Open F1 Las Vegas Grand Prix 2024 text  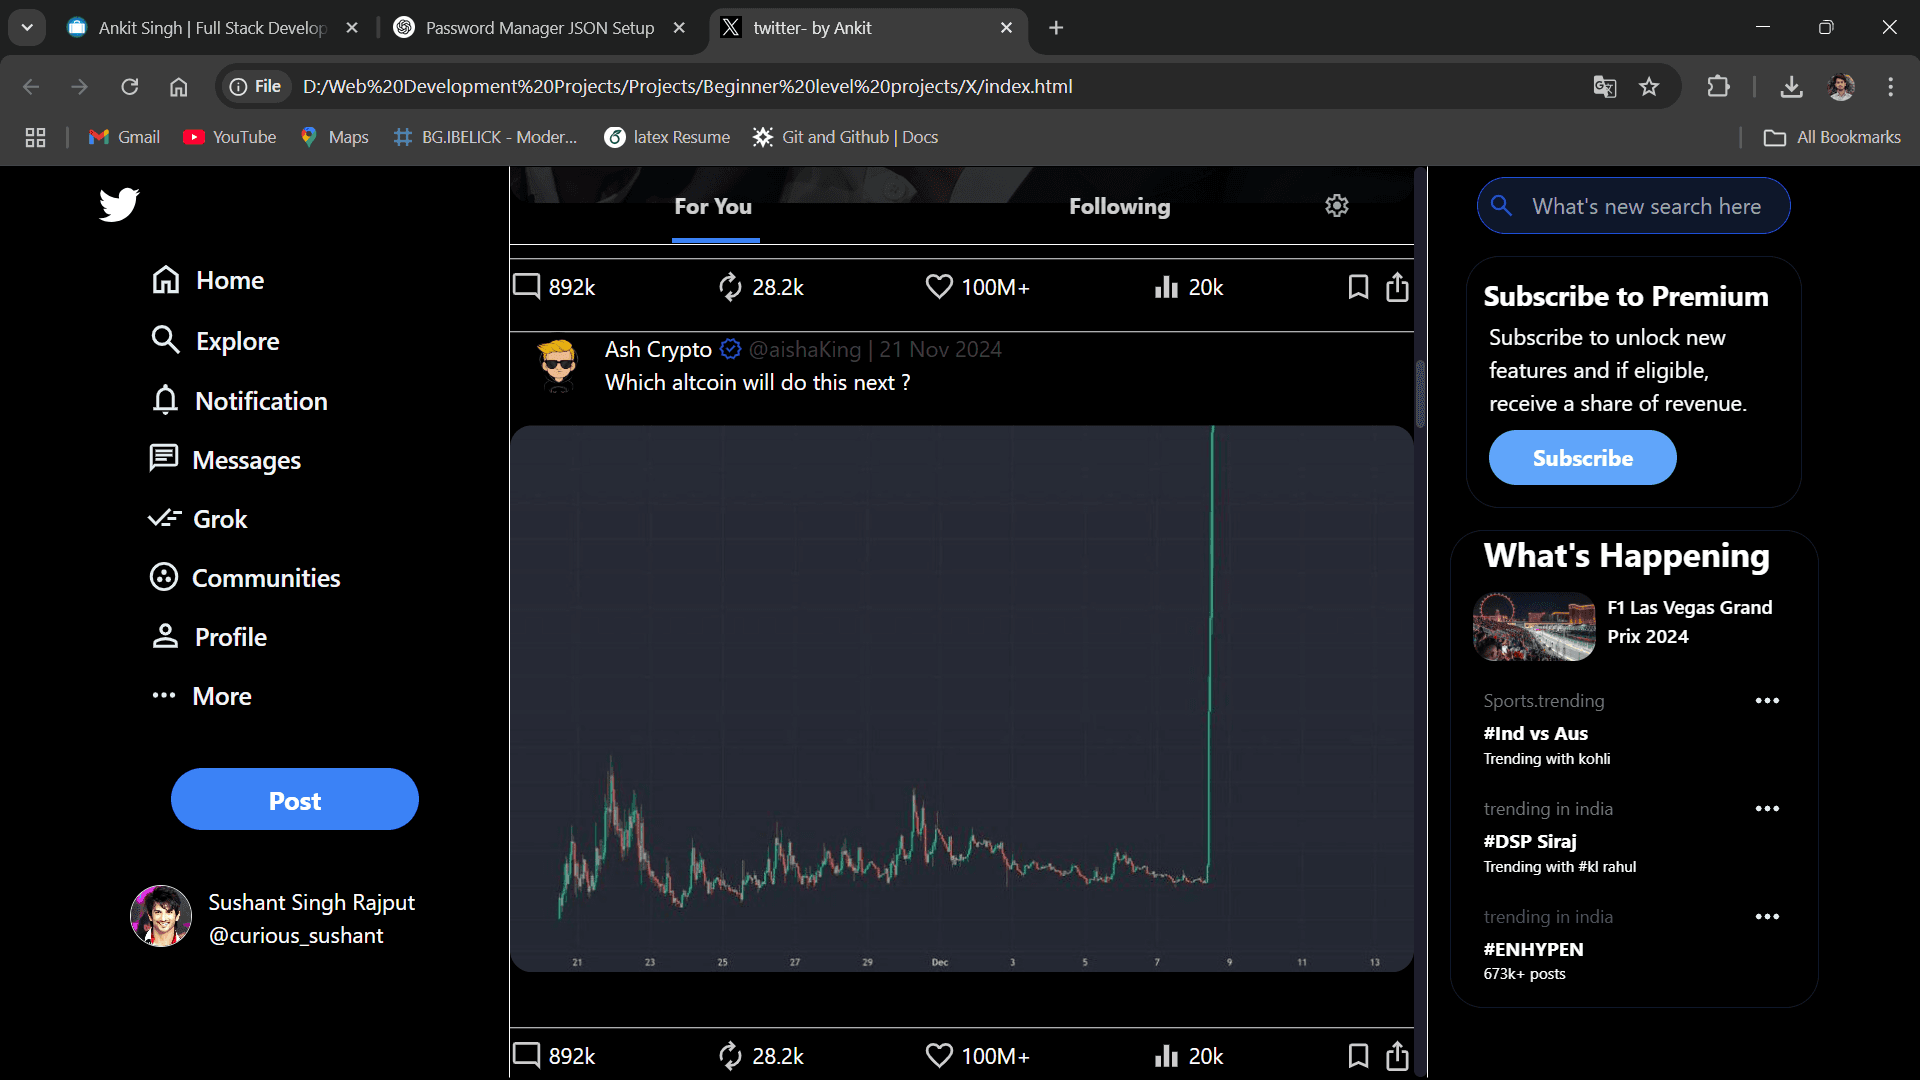[x=1689, y=622]
